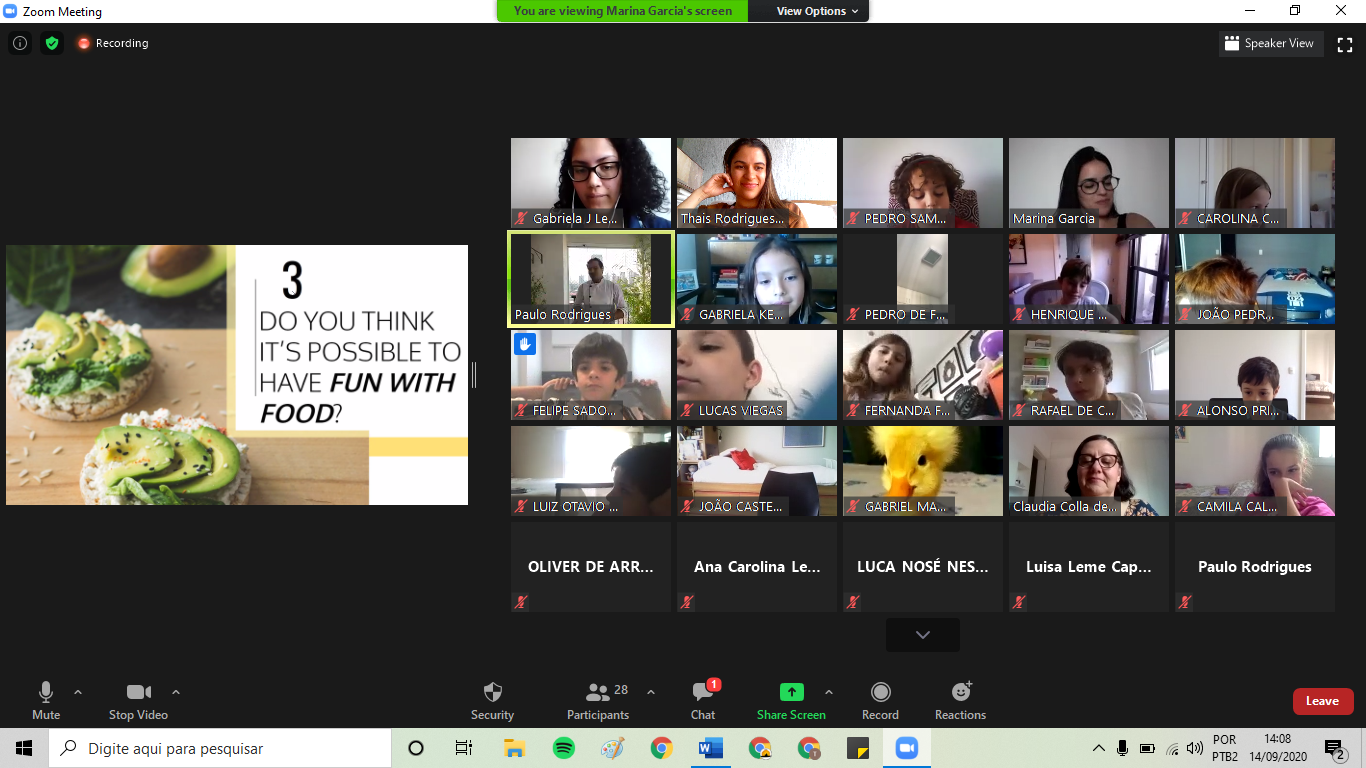Open the Security menu
1366x768 pixels.
[492, 701]
